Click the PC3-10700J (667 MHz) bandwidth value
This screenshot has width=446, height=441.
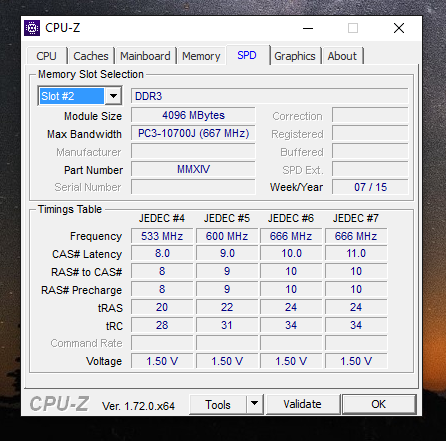point(193,133)
